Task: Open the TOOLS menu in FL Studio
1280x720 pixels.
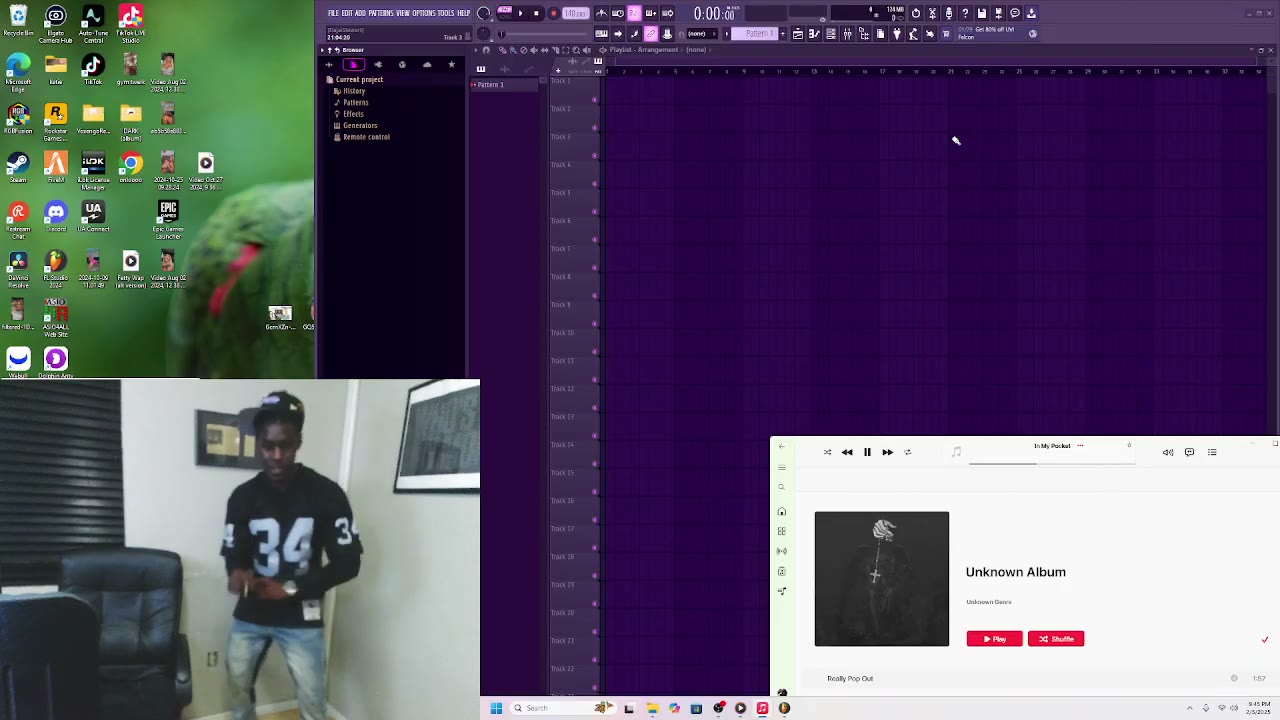Action: (446, 13)
